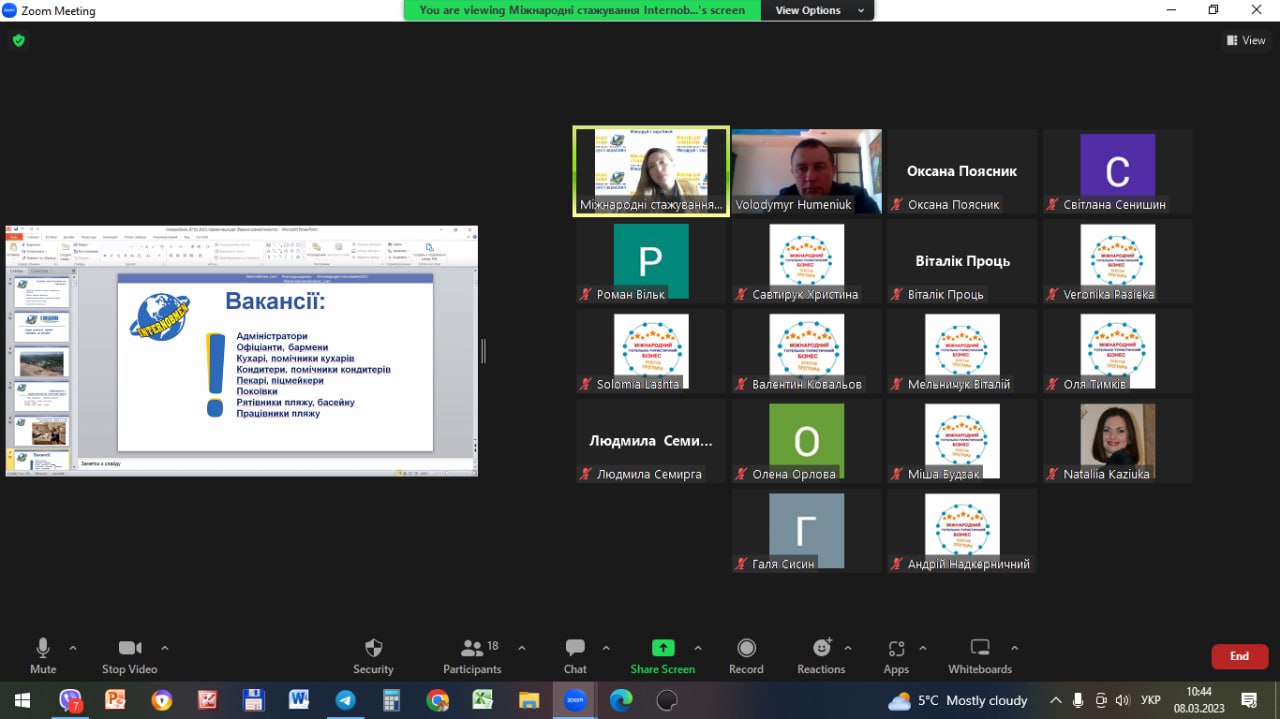
Task: Open the Chat panel
Action: coord(575,655)
